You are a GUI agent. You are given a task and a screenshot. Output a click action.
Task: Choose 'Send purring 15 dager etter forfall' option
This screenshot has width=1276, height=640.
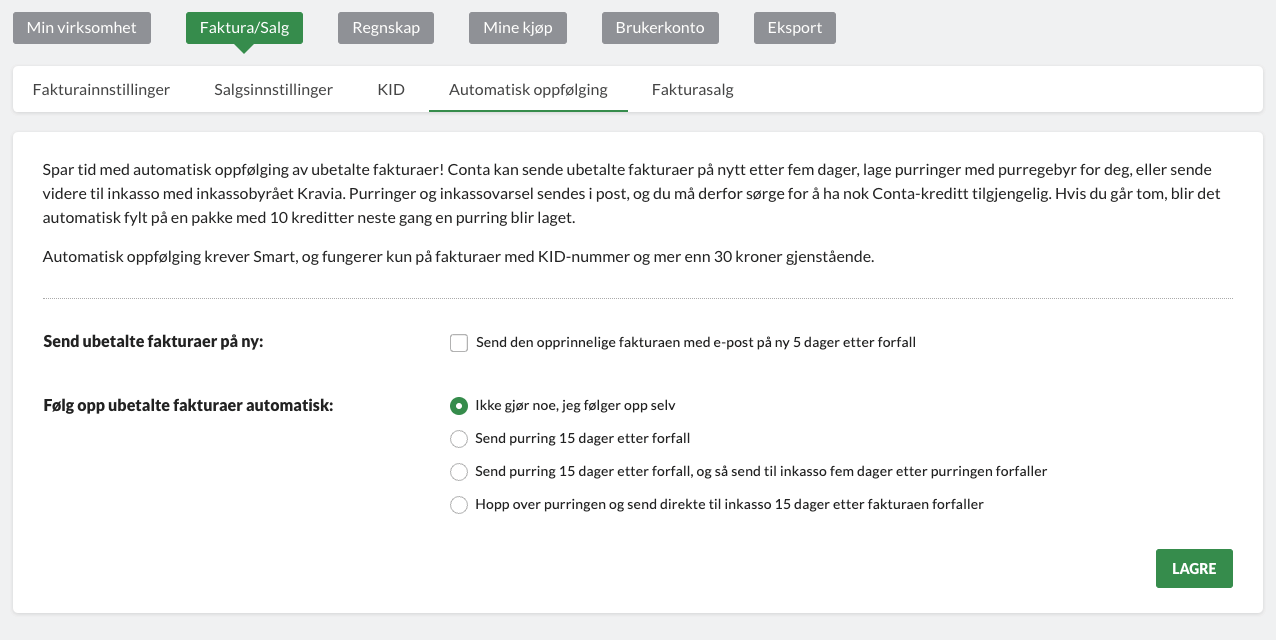coord(459,439)
